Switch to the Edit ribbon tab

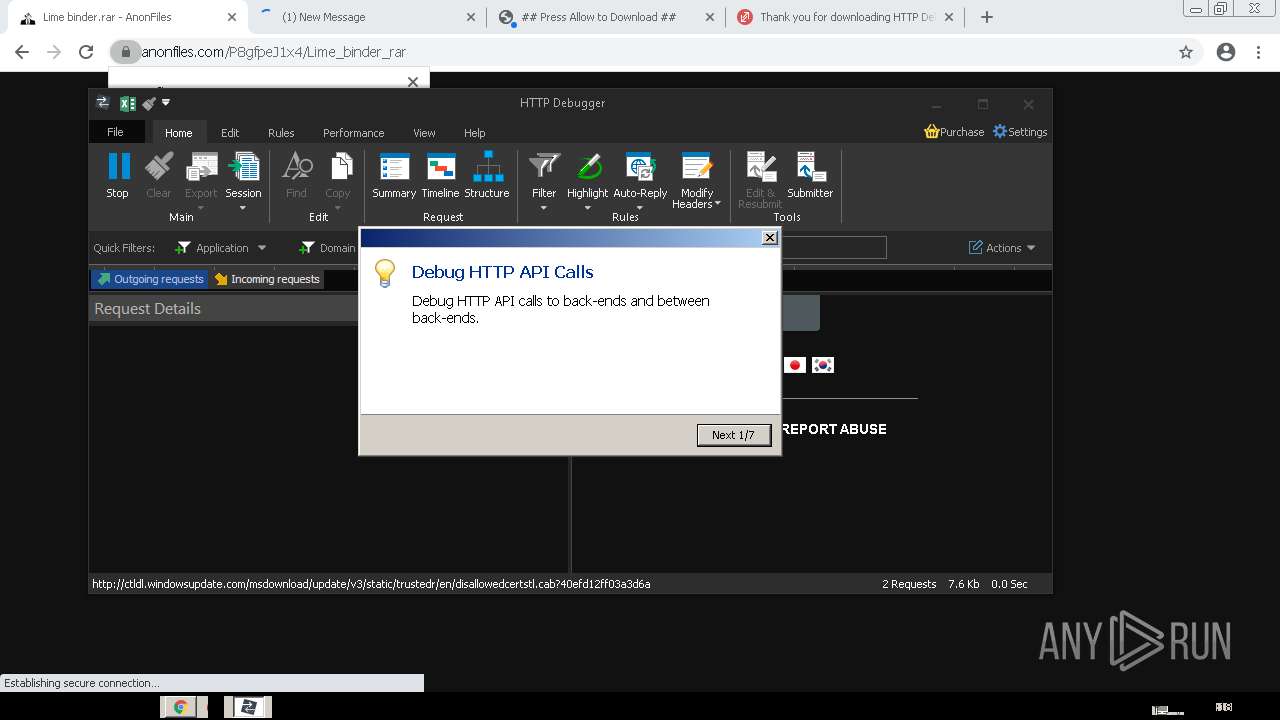click(230, 133)
